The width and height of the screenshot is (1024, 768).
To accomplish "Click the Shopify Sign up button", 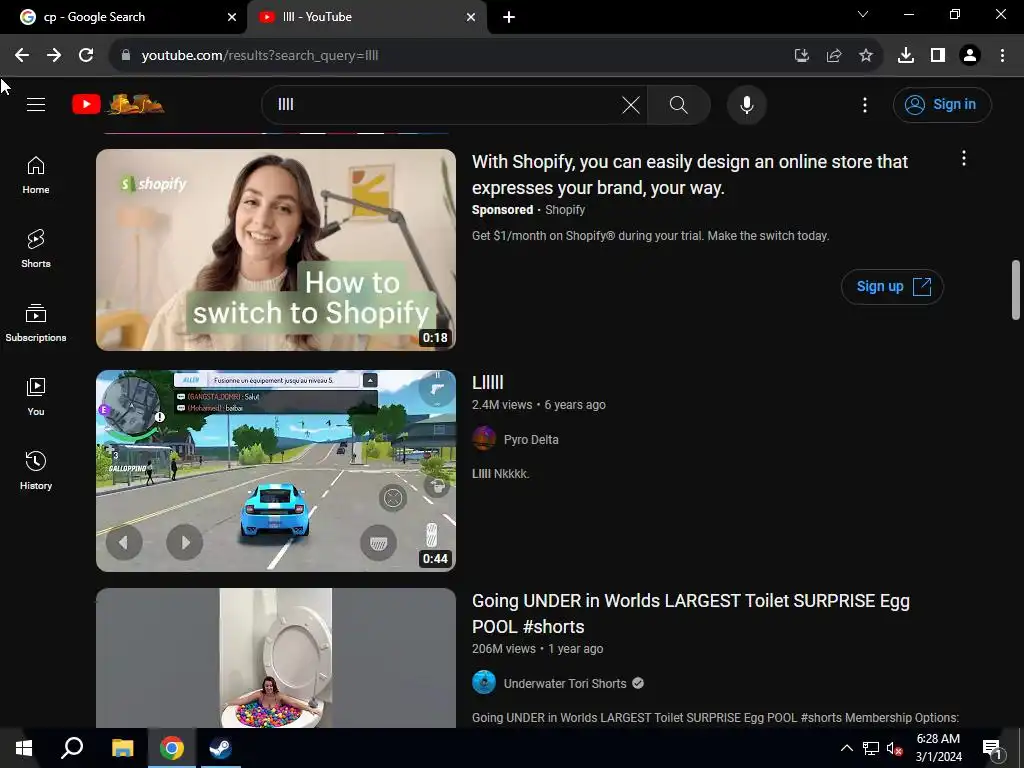I will (x=892, y=287).
